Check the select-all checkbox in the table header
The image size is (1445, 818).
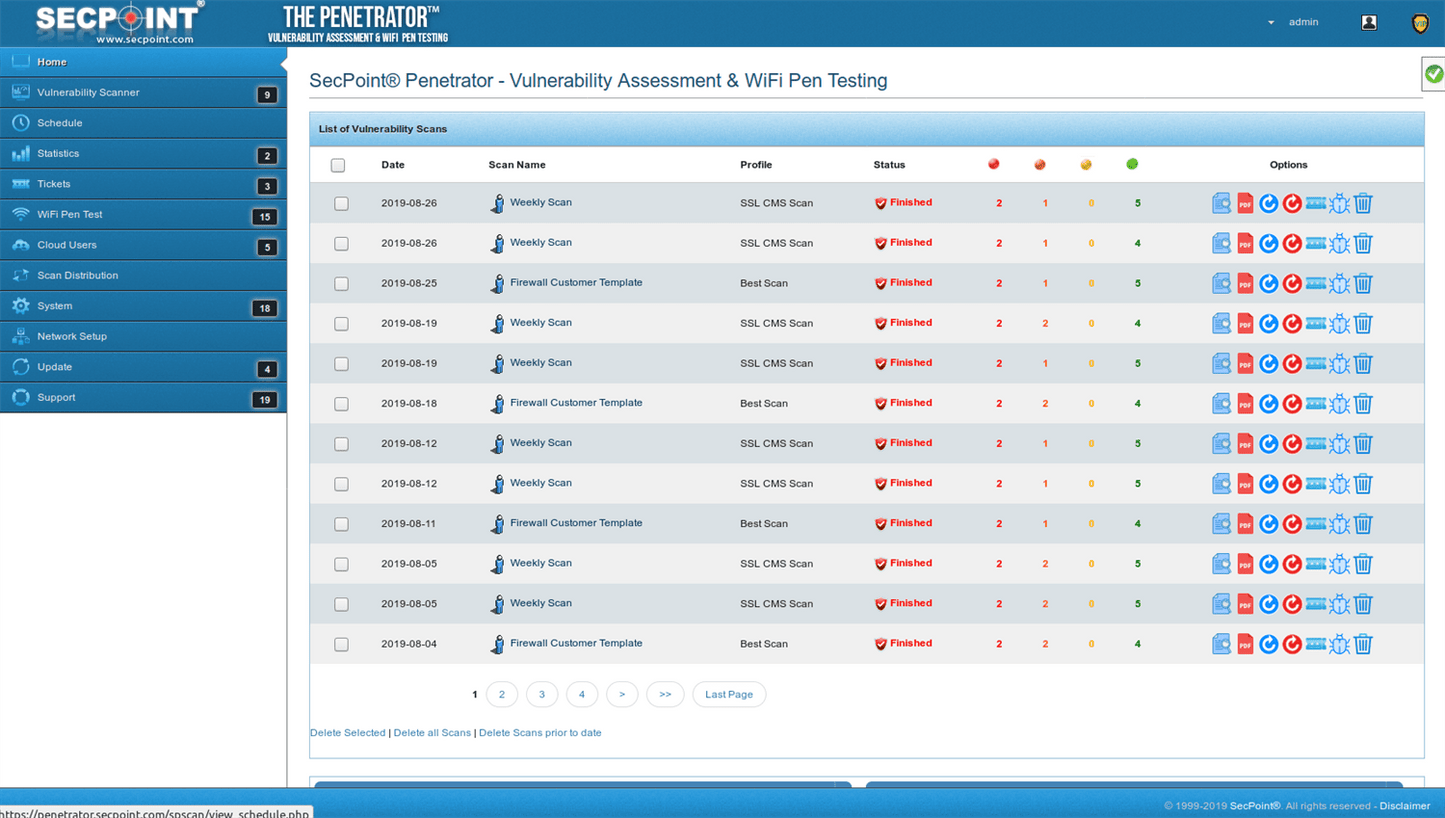pos(337,165)
